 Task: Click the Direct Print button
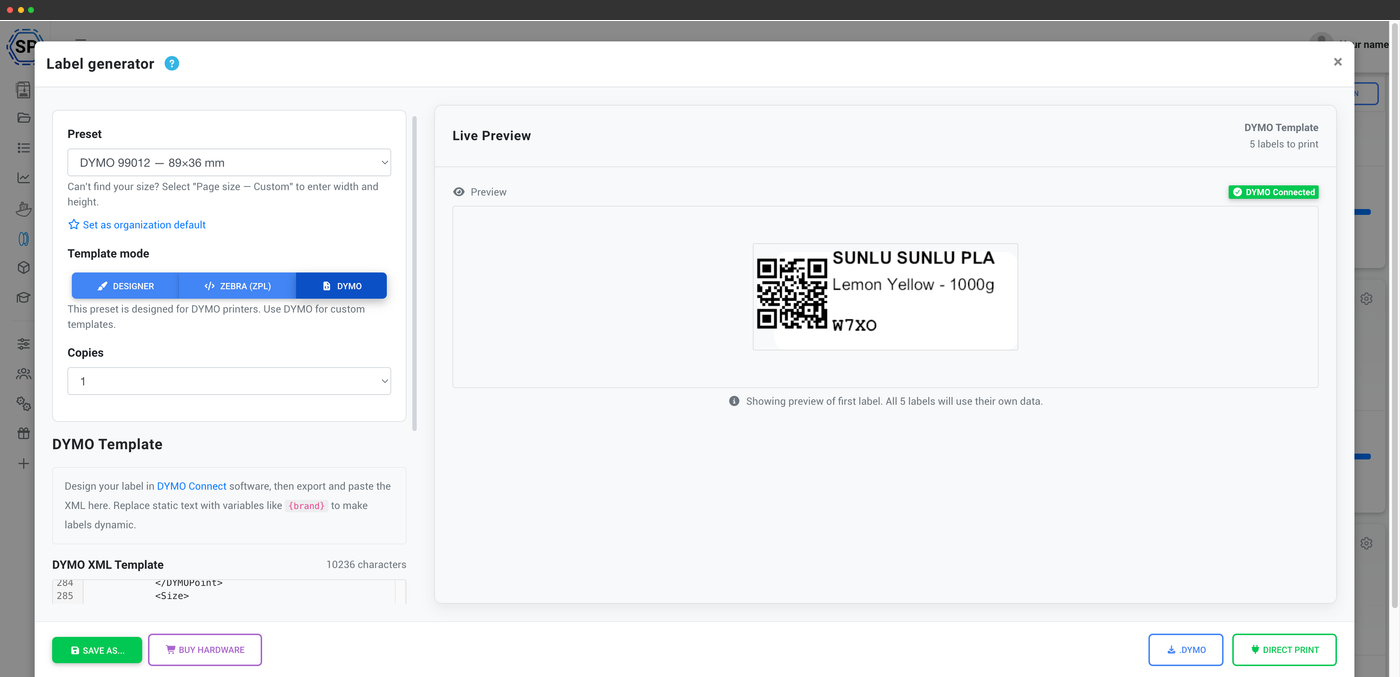1284,650
